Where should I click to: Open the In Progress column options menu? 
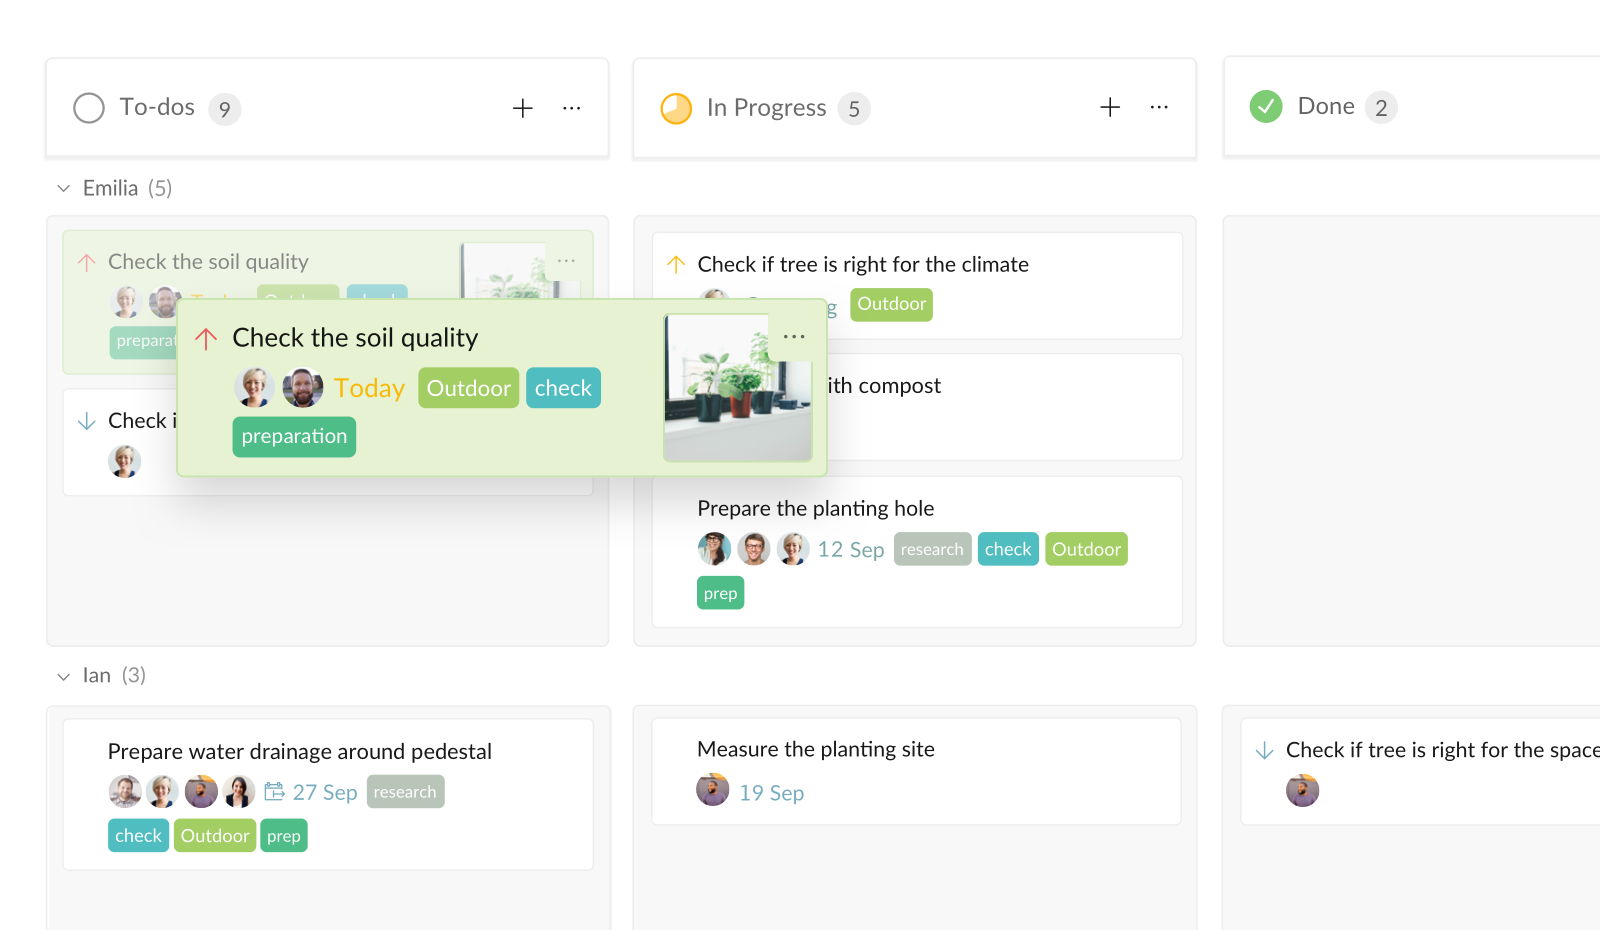point(1159,107)
